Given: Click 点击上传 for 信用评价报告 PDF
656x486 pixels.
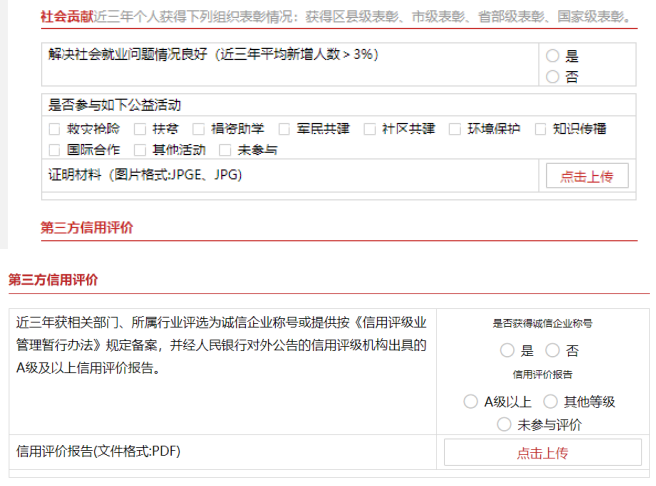Looking at the screenshot, I should pyautogui.click(x=542, y=453).
